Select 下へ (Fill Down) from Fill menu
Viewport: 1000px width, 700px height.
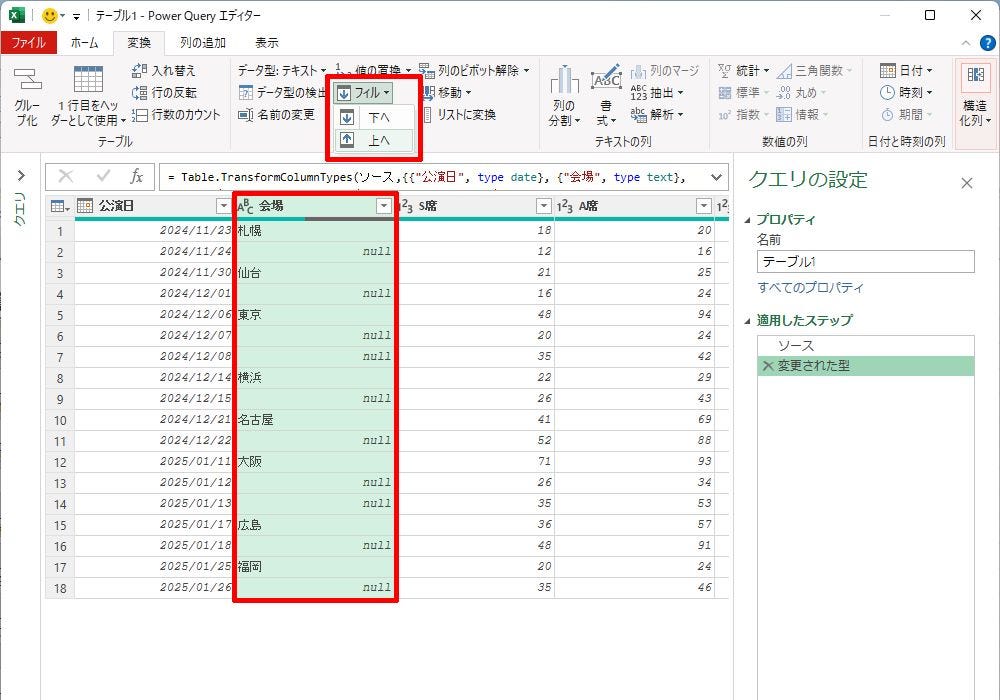coord(378,117)
